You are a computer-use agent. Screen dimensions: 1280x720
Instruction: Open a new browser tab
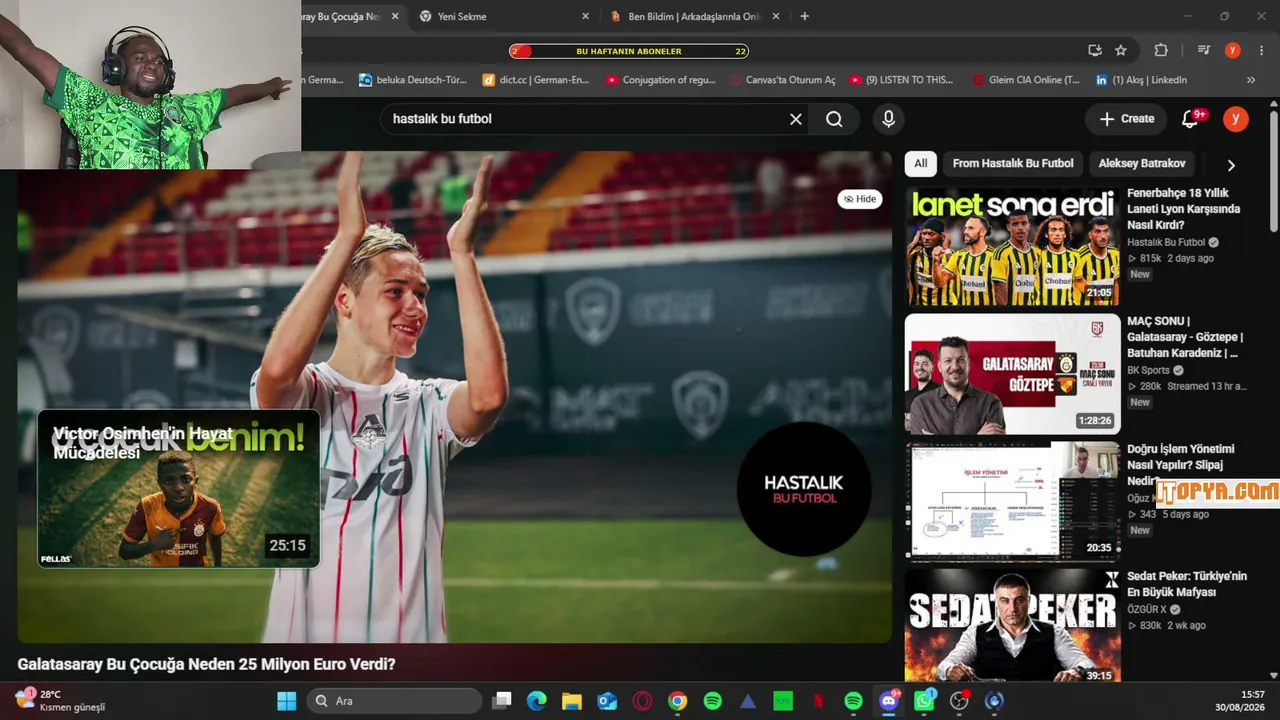coord(804,16)
